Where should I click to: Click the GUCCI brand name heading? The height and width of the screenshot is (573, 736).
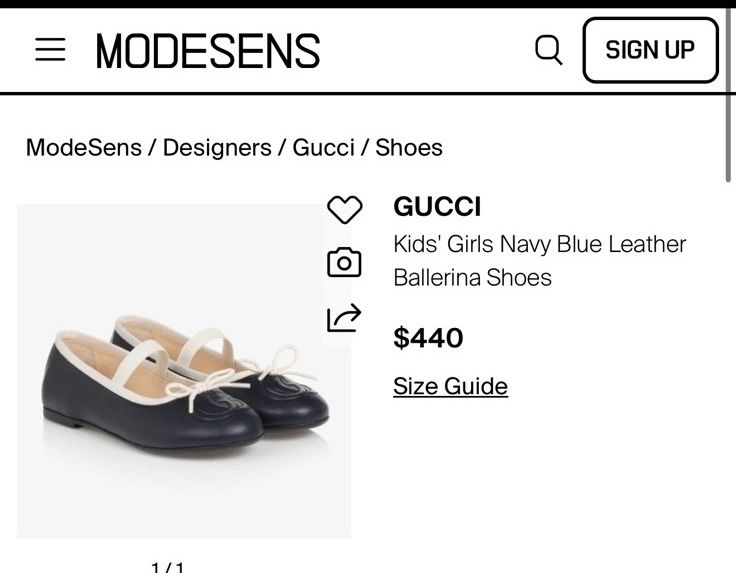[x=437, y=207]
